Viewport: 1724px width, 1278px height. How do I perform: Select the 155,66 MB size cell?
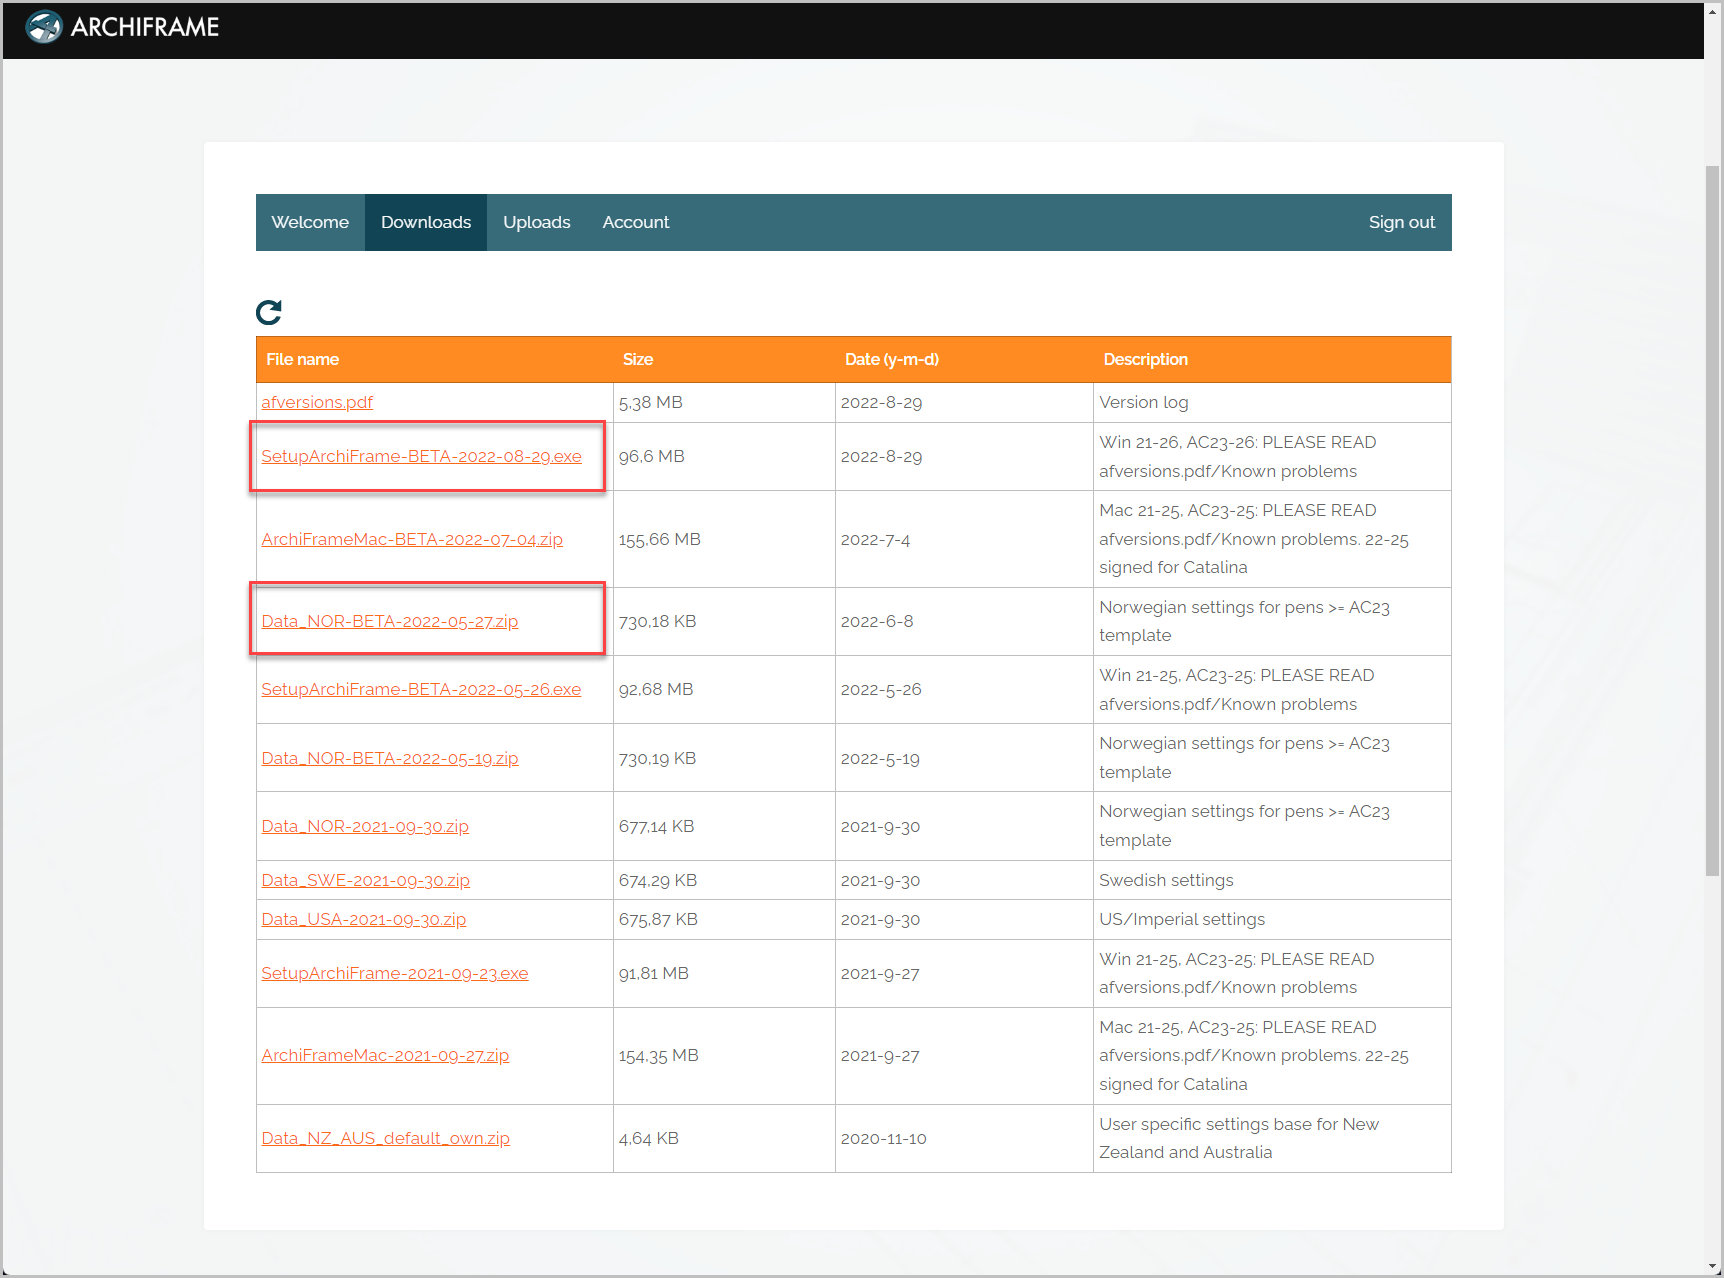[724, 539]
